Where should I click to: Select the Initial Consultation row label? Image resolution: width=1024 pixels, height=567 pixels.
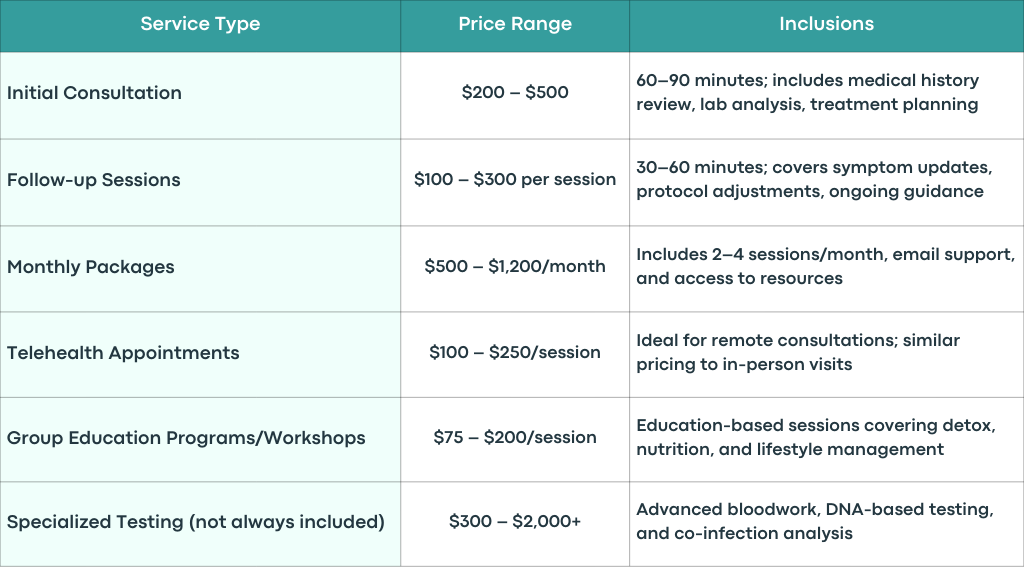pos(94,93)
